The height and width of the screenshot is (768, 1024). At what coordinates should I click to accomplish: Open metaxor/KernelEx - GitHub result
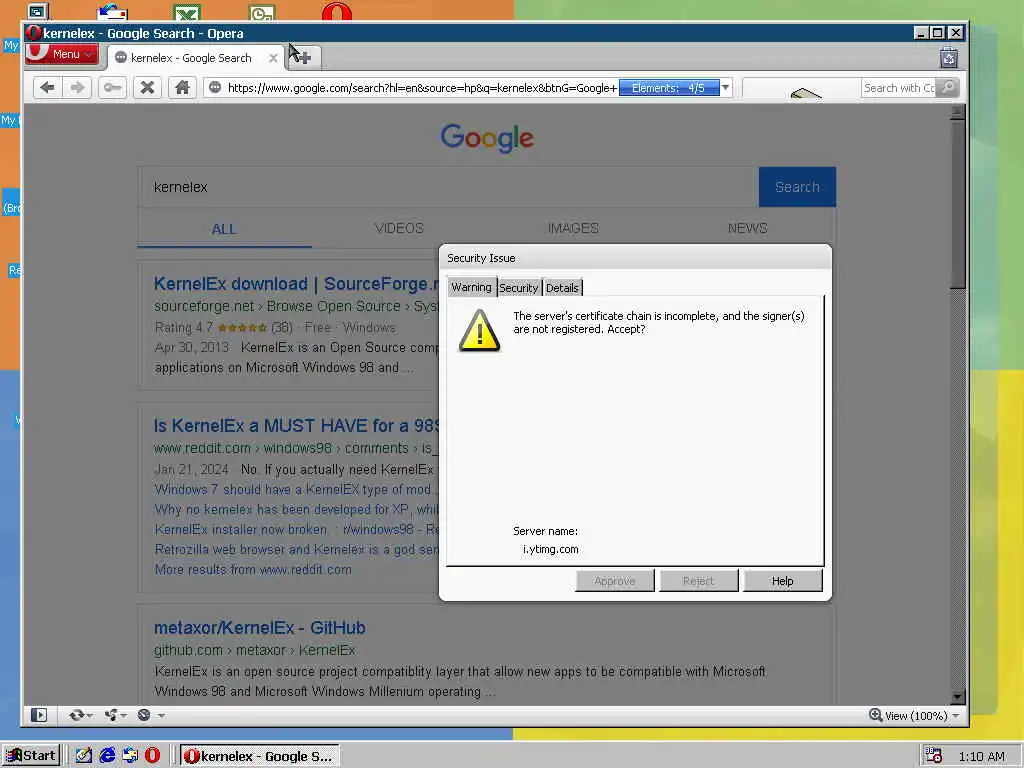click(259, 628)
